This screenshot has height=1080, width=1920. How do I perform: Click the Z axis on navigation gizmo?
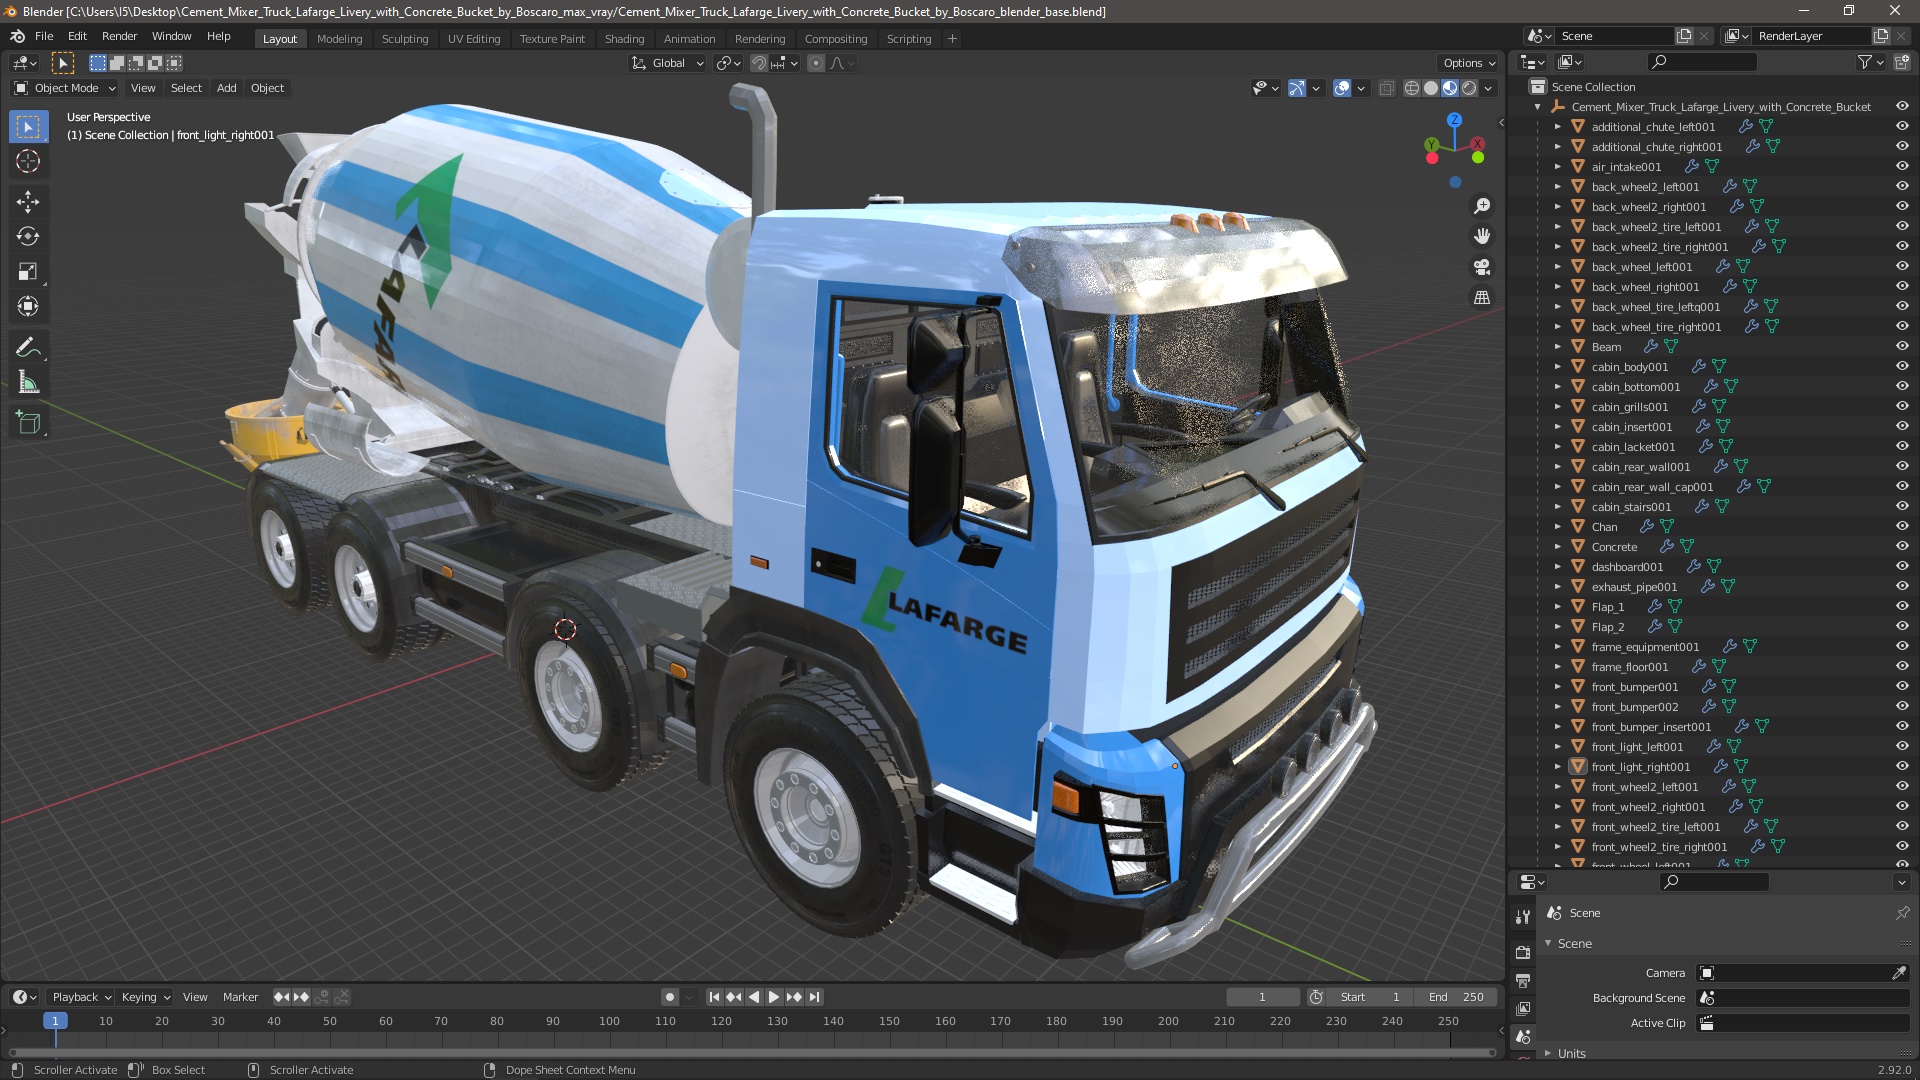(1455, 120)
